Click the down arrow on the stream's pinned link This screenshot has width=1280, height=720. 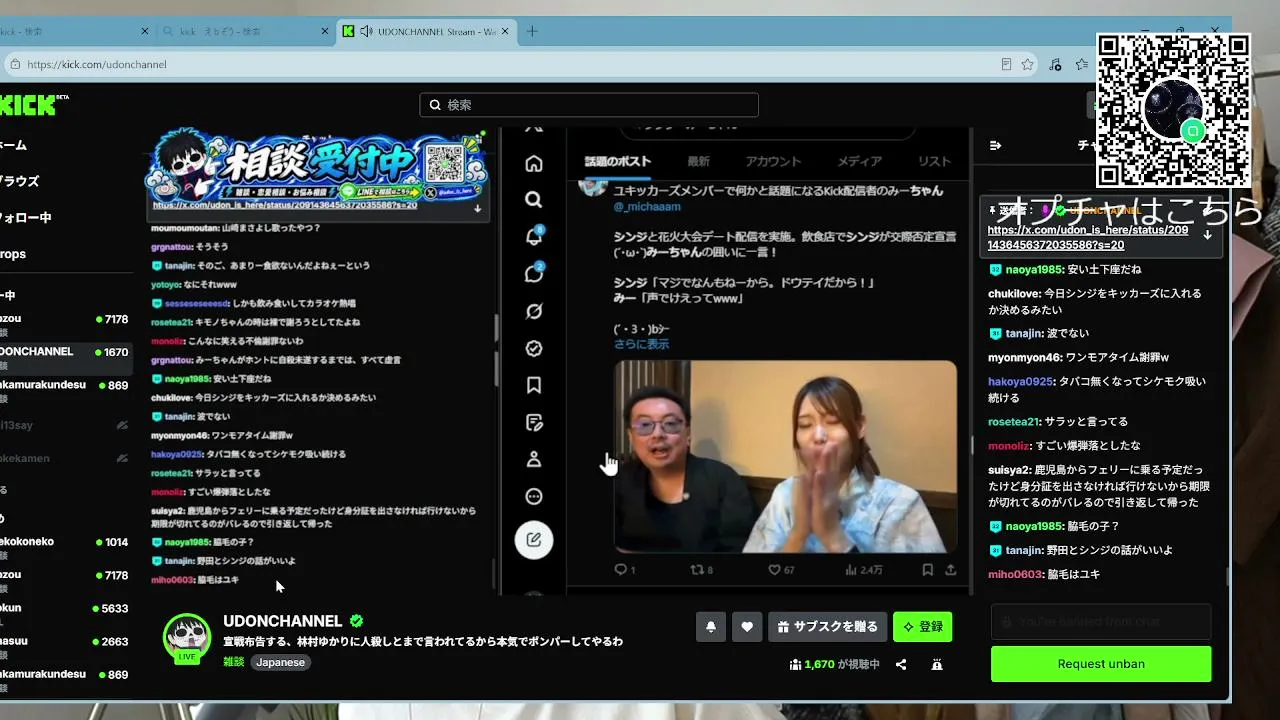pos(478,208)
